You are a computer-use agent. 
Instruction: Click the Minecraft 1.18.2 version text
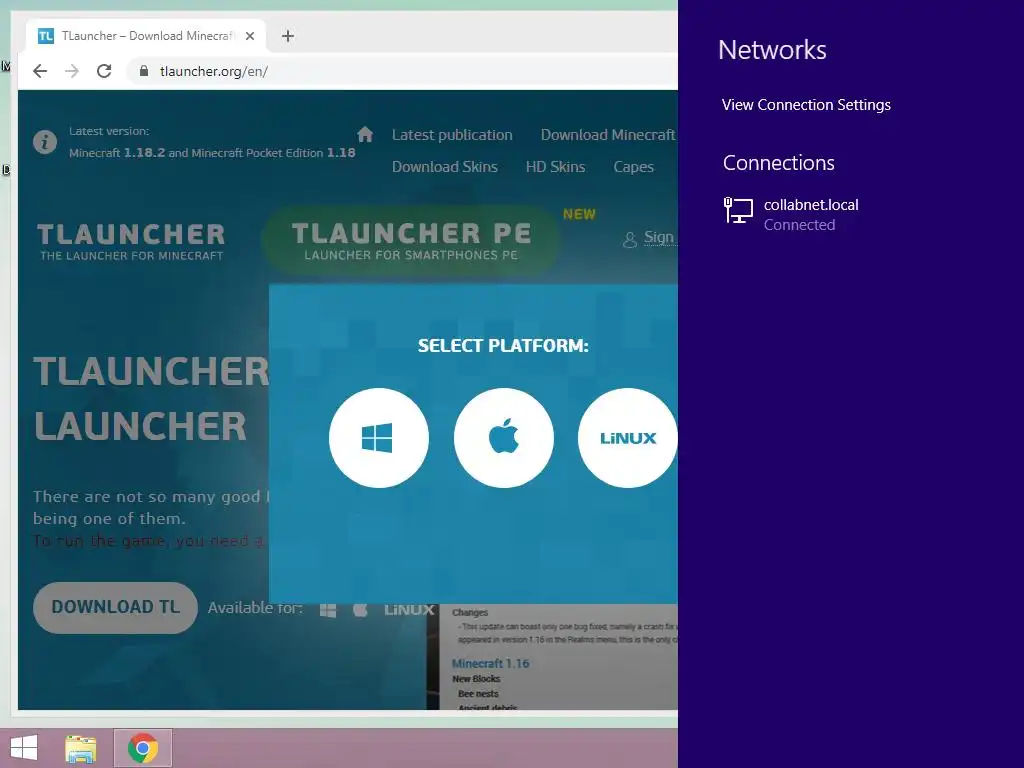tap(117, 153)
